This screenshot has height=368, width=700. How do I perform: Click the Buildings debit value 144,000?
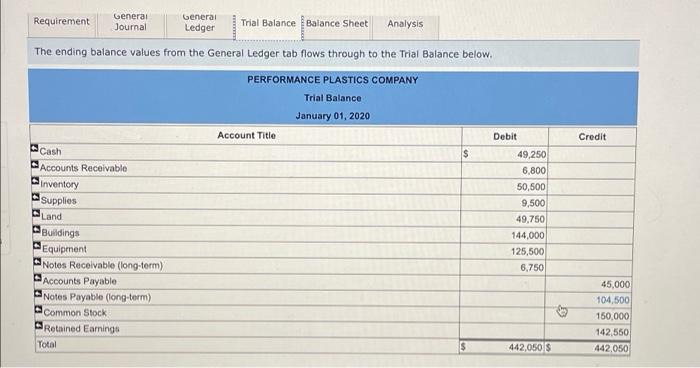pyautogui.click(x=528, y=235)
